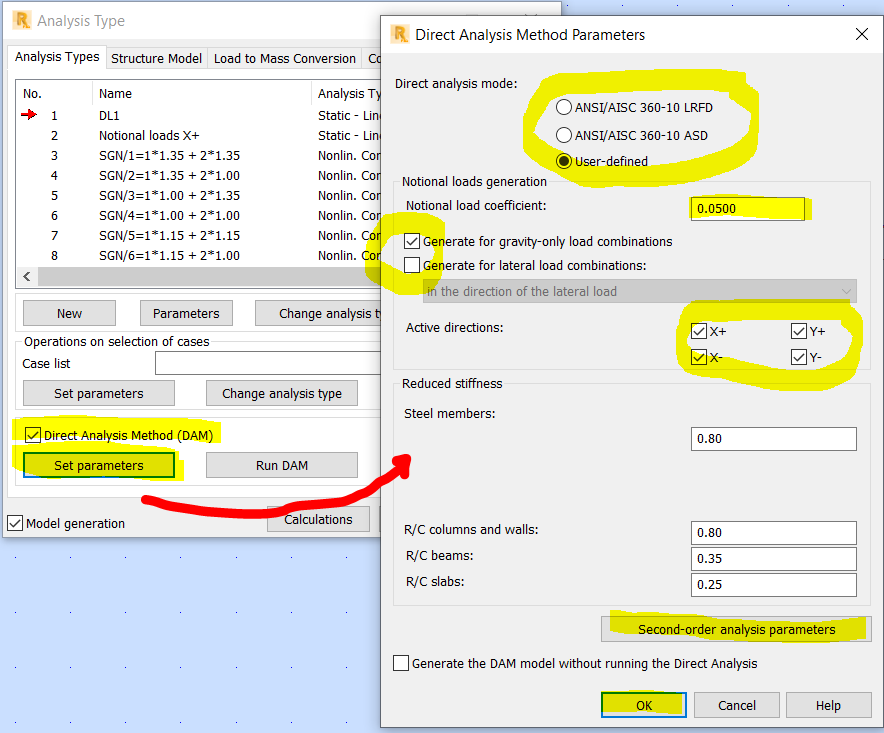This screenshot has width=884, height=733.
Task: Select the ANSI/AISC 360-10 LRFD option
Action: coord(563,106)
